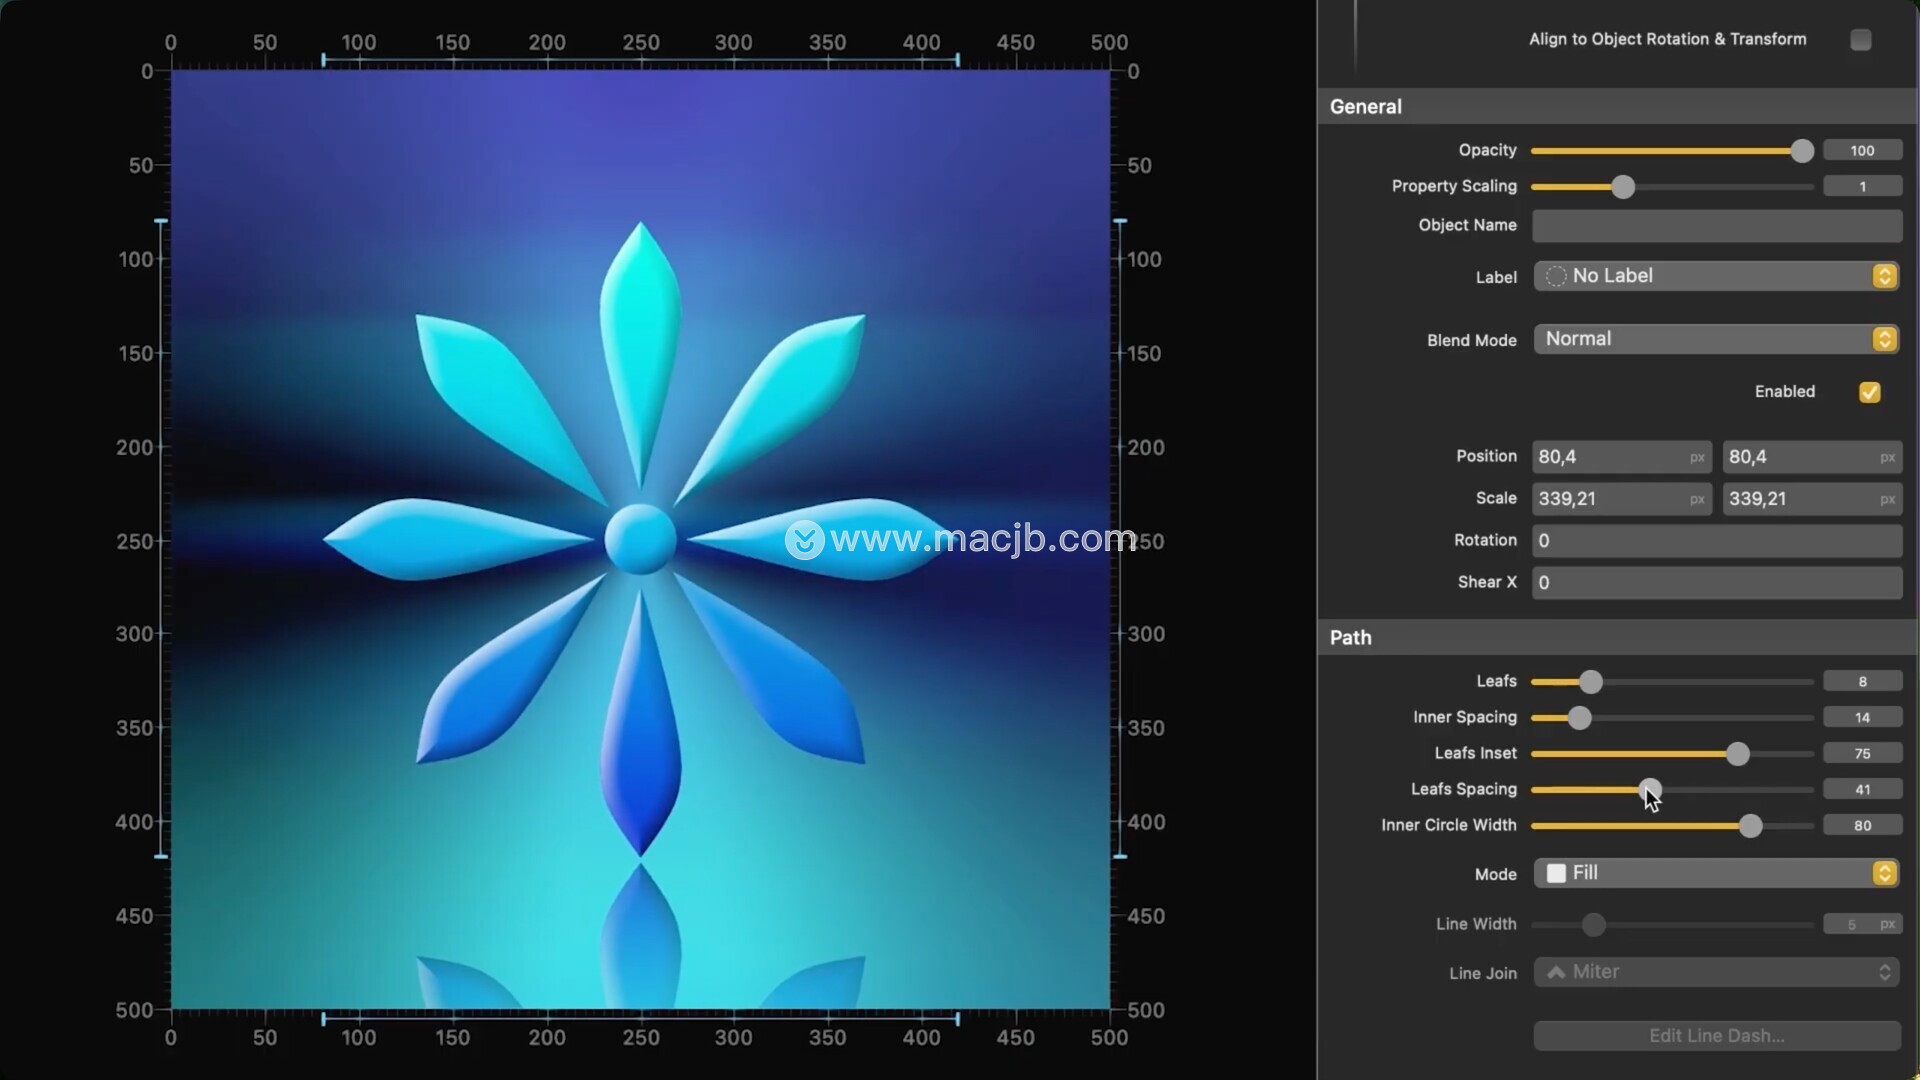Click the Miter line join icon
The height and width of the screenshot is (1080, 1920).
[x=1556, y=972]
